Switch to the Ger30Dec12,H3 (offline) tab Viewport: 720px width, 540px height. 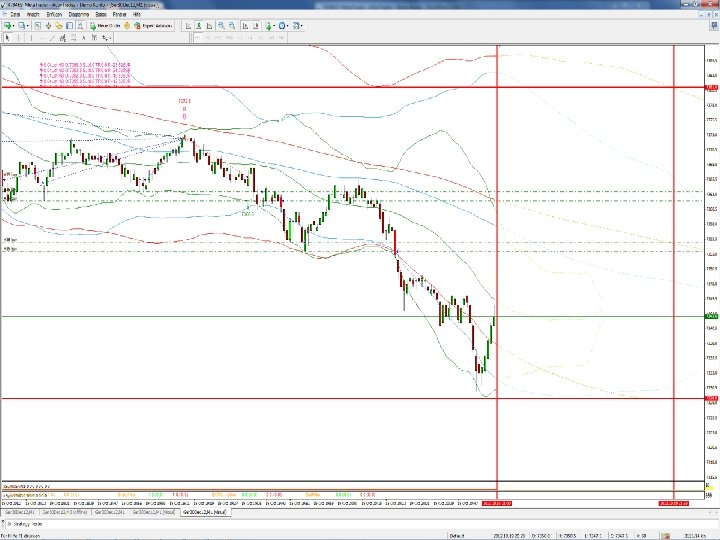tap(65, 512)
